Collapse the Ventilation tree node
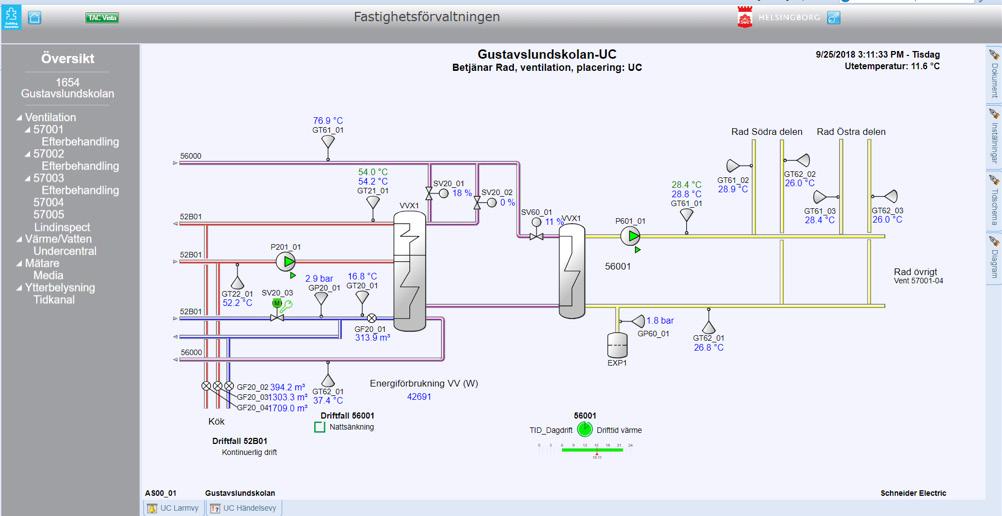 pos(20,118)
